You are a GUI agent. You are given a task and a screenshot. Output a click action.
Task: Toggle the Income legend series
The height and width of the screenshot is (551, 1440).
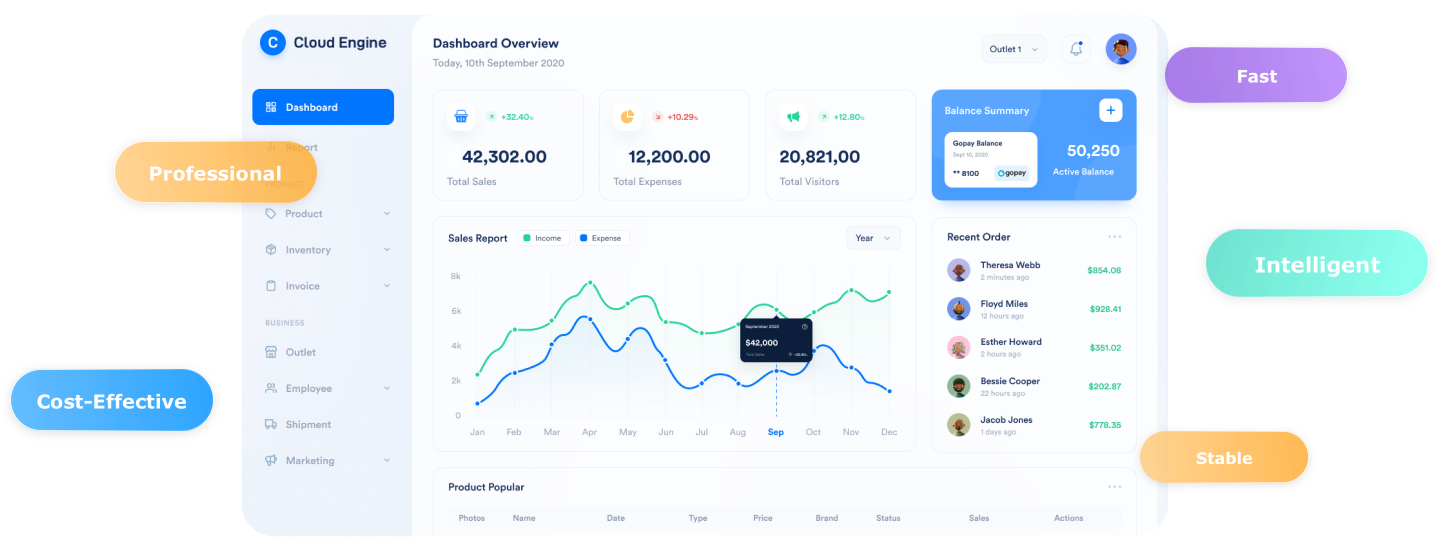[543, 238]
